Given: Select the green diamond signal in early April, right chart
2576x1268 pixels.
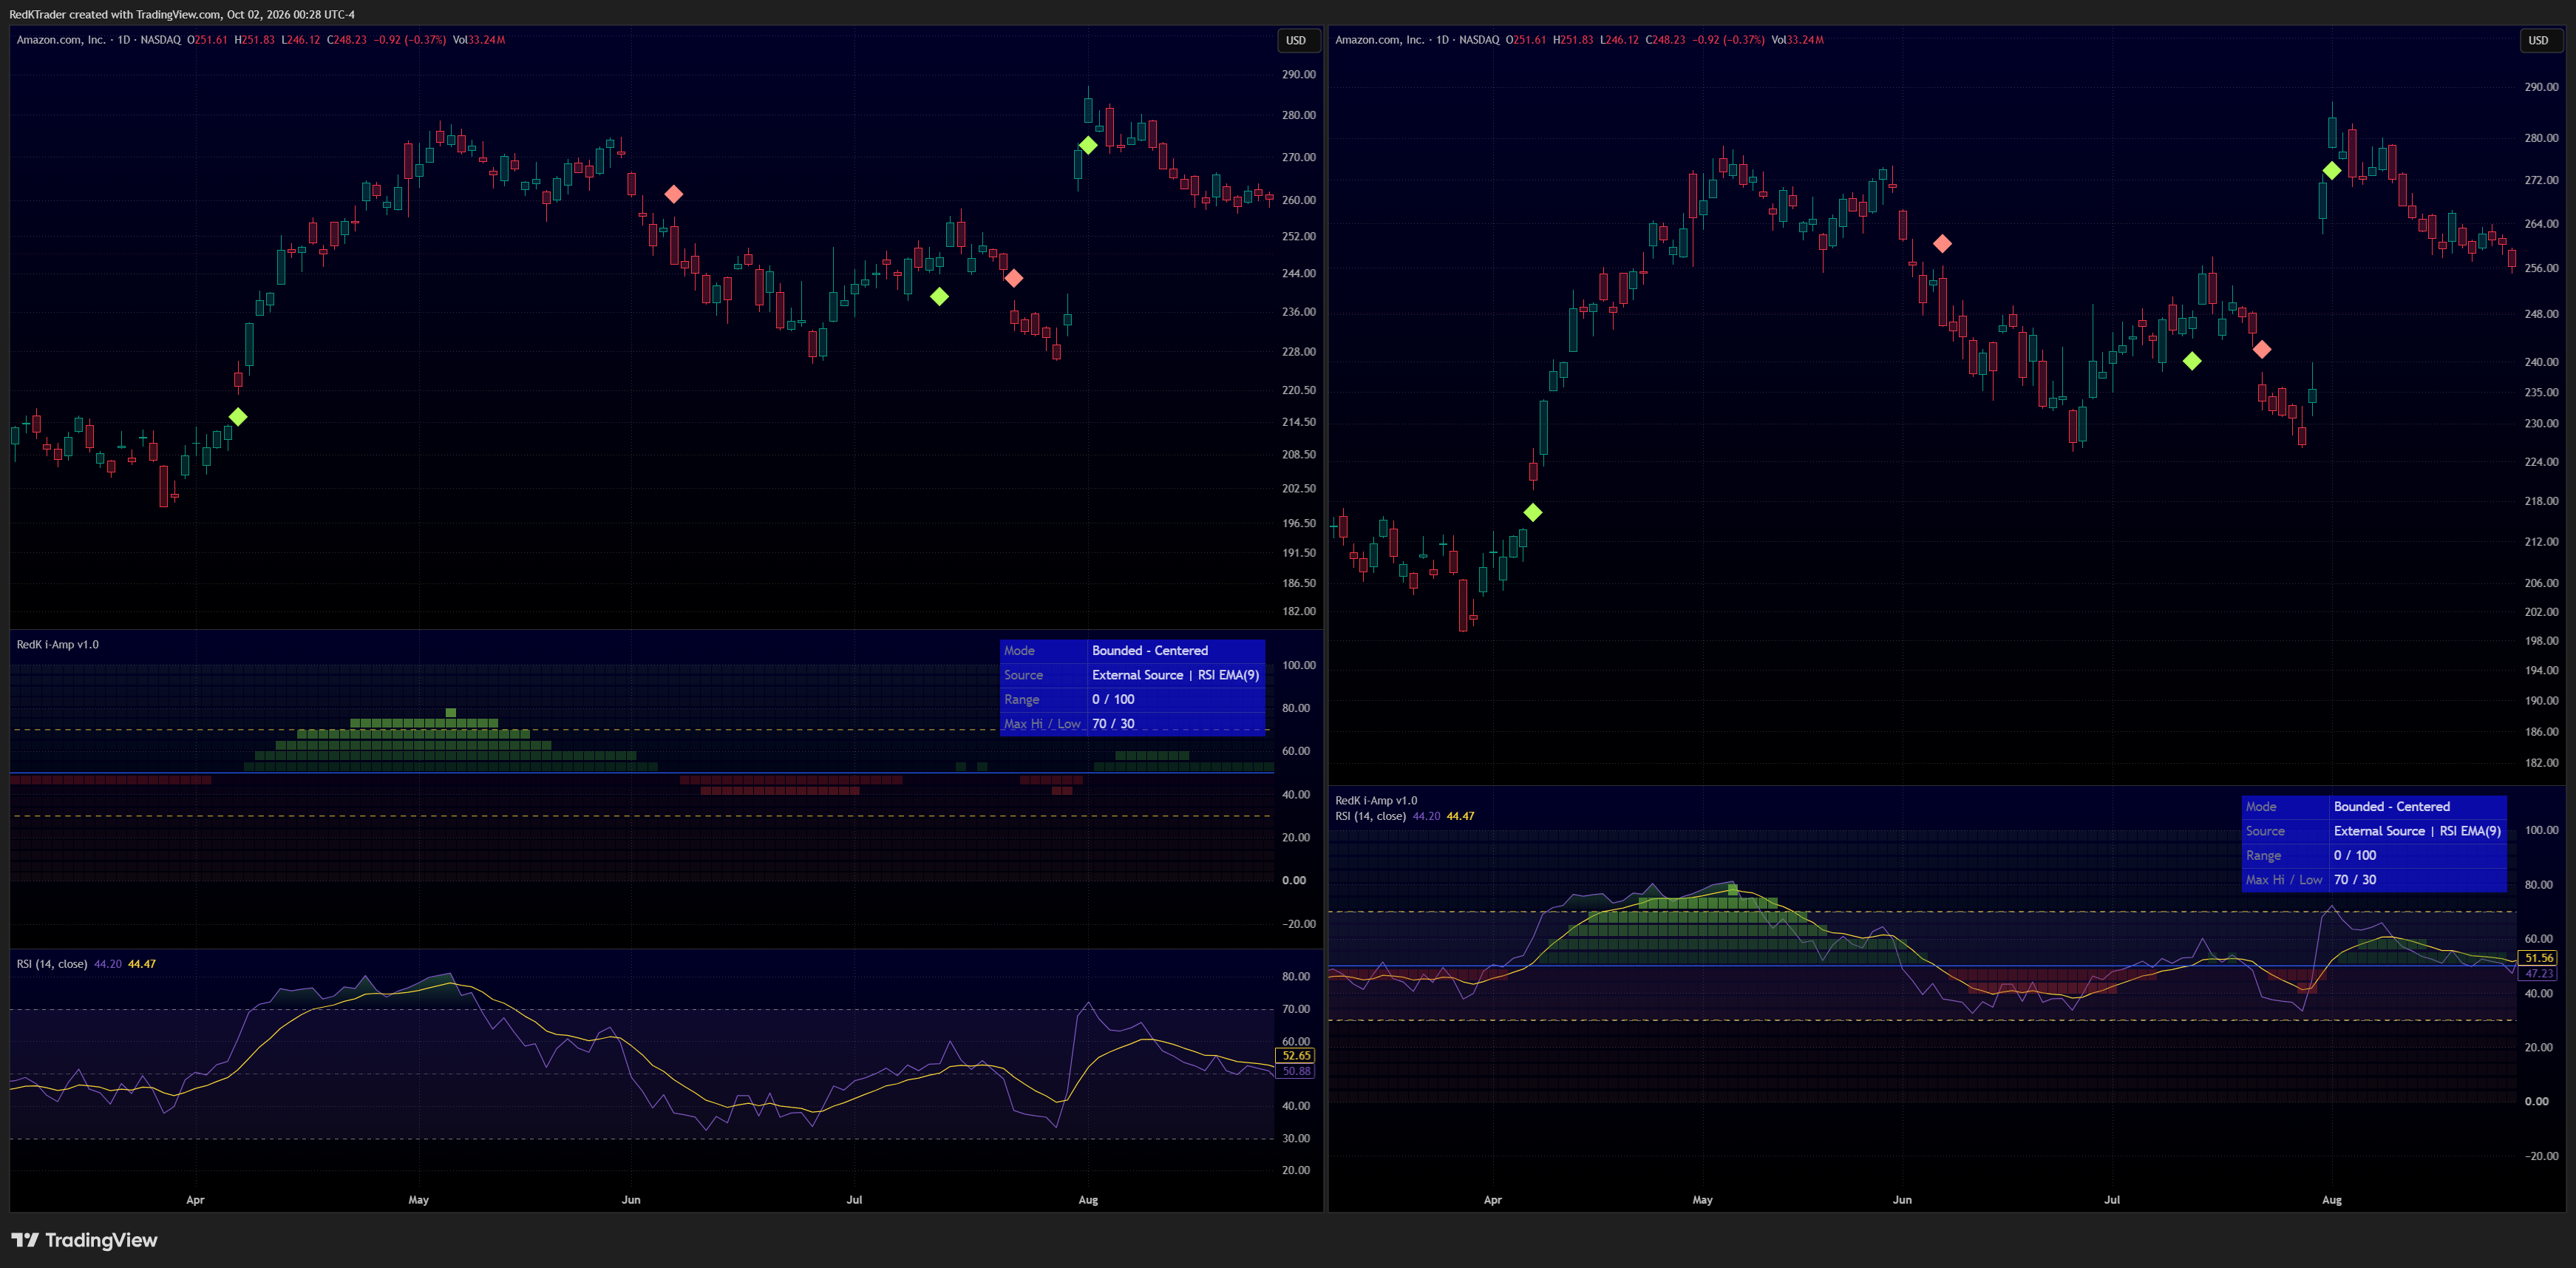Looking at the screenshot, I should (1533, 512).
